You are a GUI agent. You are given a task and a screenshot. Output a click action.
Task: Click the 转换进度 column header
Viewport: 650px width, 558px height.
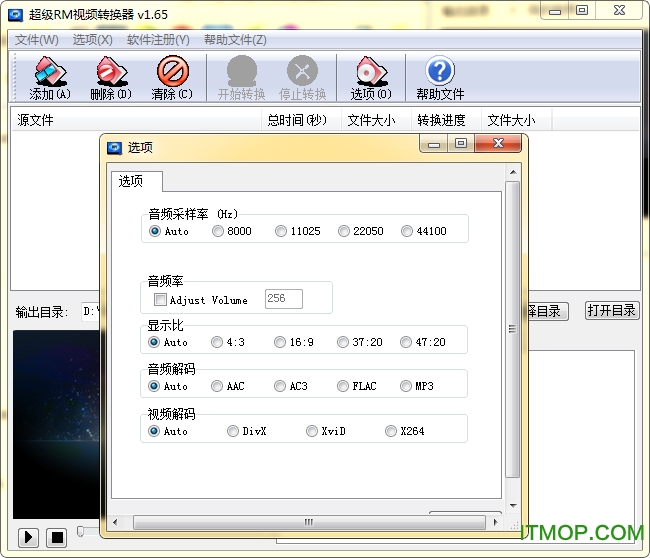tap(446, 120)
